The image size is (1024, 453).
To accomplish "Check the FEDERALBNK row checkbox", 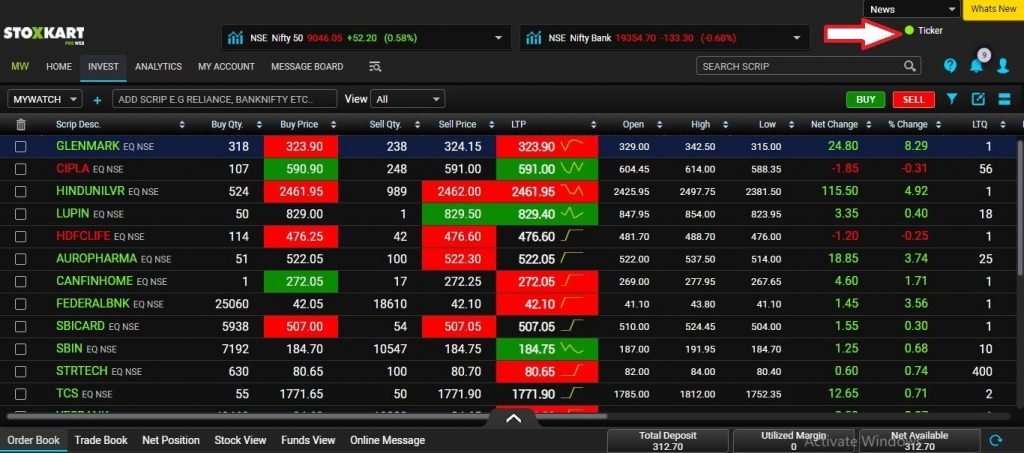I will click(21, 304).
